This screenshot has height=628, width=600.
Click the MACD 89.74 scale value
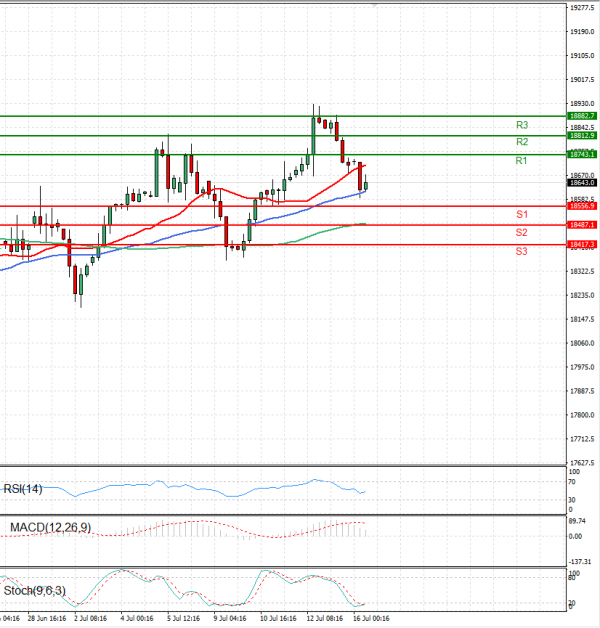click(577, 521)
